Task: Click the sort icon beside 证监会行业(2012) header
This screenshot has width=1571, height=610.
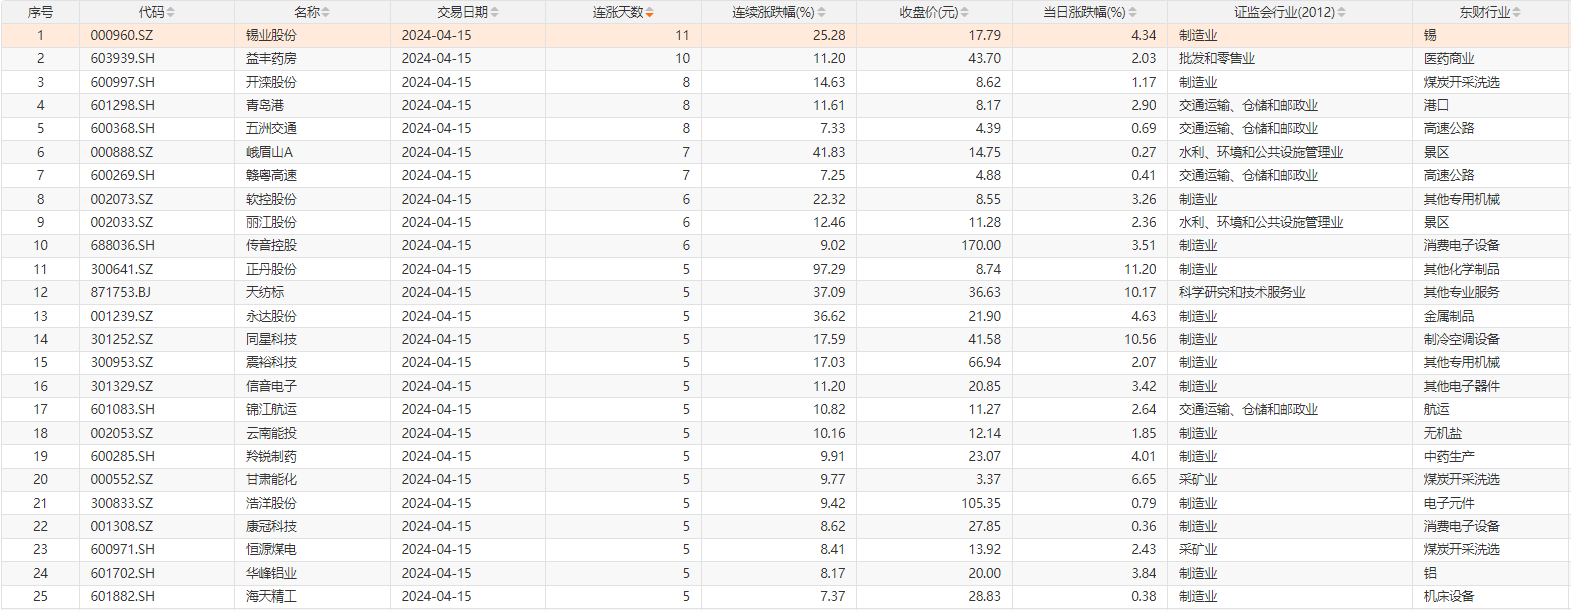Action: pos(1342,12)
